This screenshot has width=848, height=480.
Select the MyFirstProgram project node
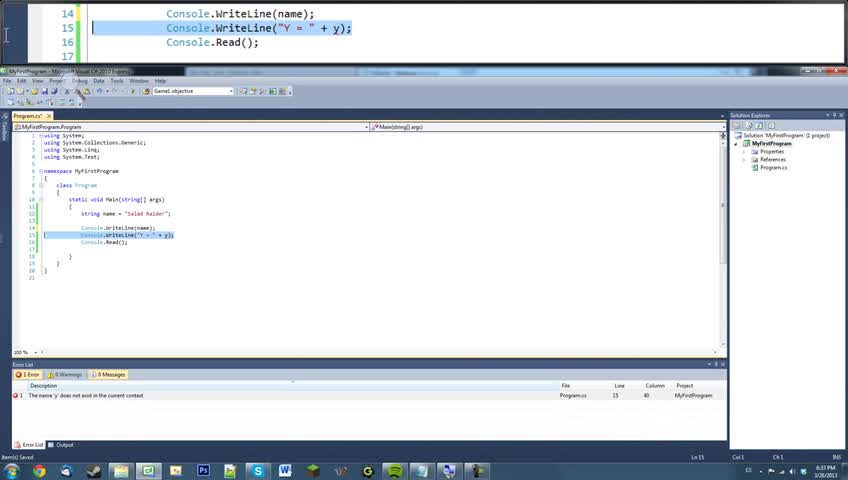click(767, 144)
